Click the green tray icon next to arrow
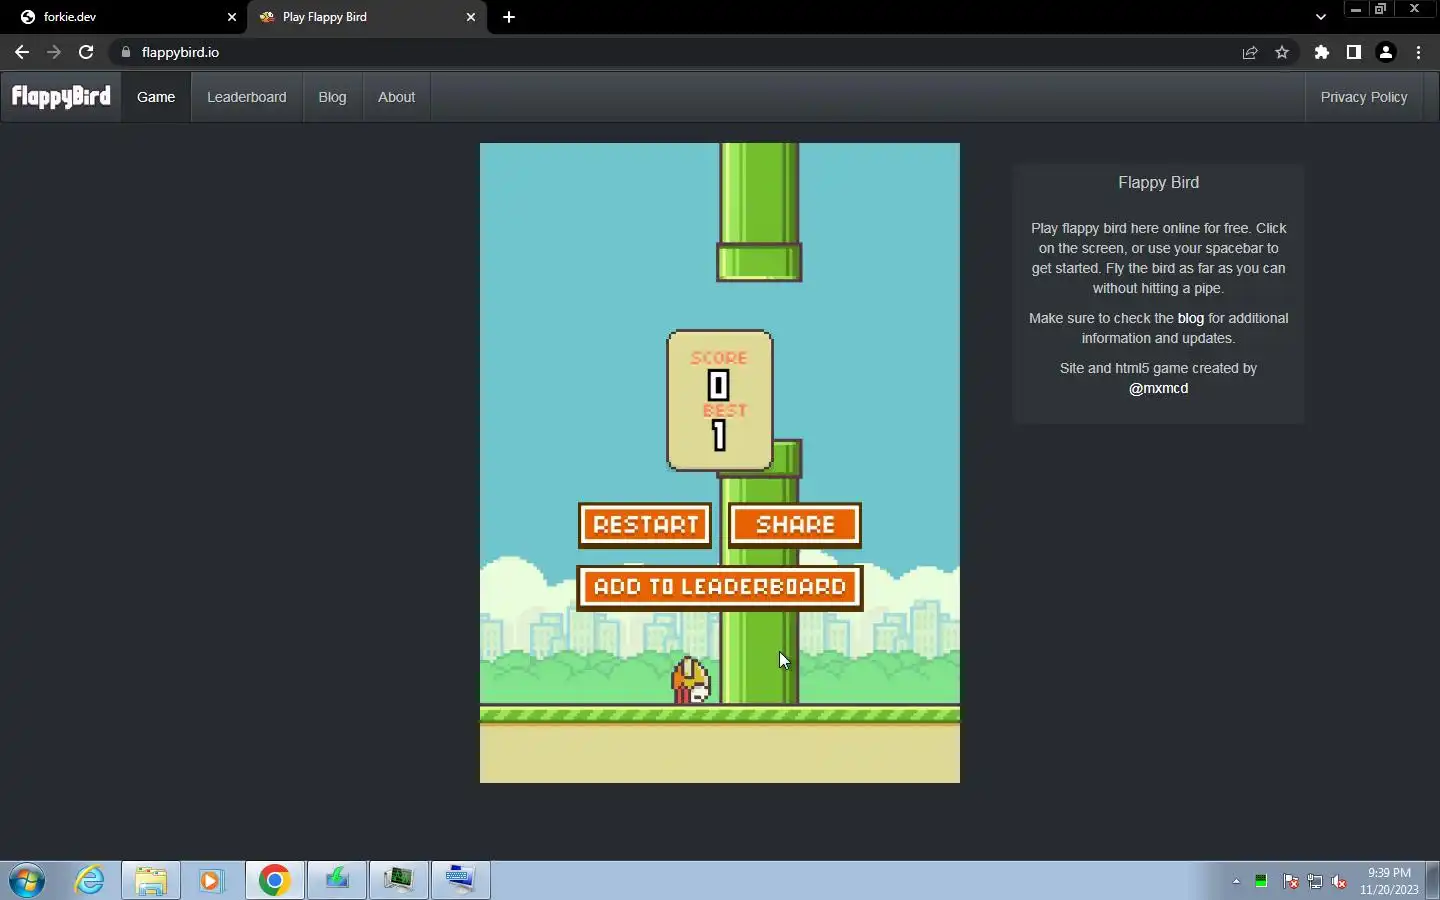The height and width of the screenshot is (900, 1440). tap(1261, 881)
